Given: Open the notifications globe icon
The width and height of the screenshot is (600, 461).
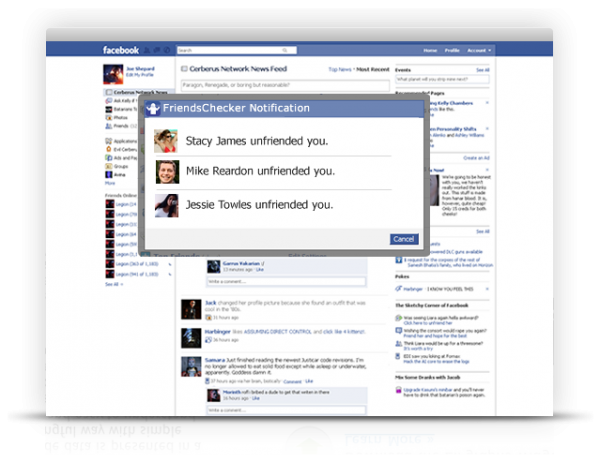Looking at the screenshot, I should click(167, 50).
